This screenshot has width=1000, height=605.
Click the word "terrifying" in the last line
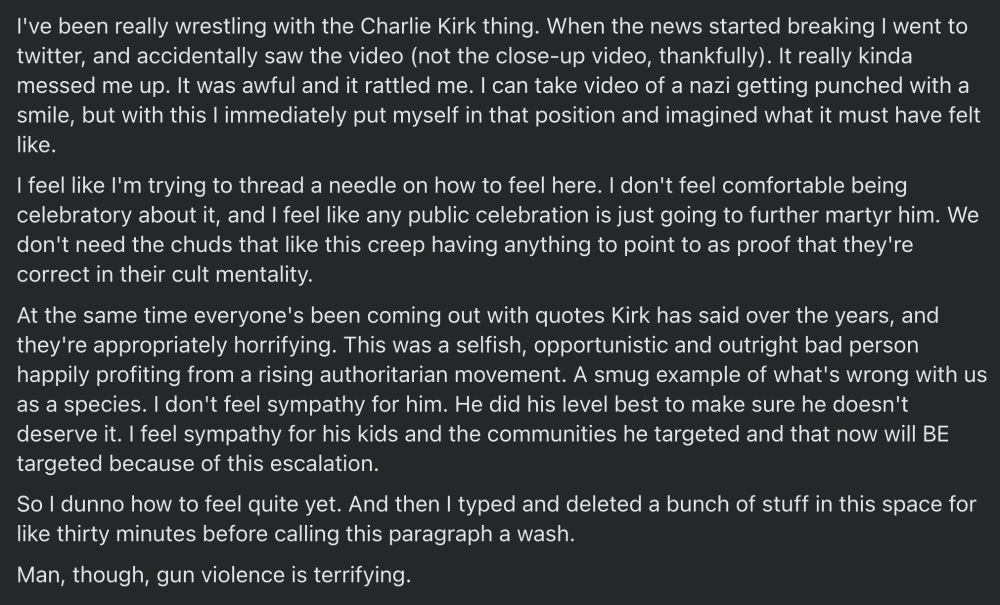click(362, 575)
